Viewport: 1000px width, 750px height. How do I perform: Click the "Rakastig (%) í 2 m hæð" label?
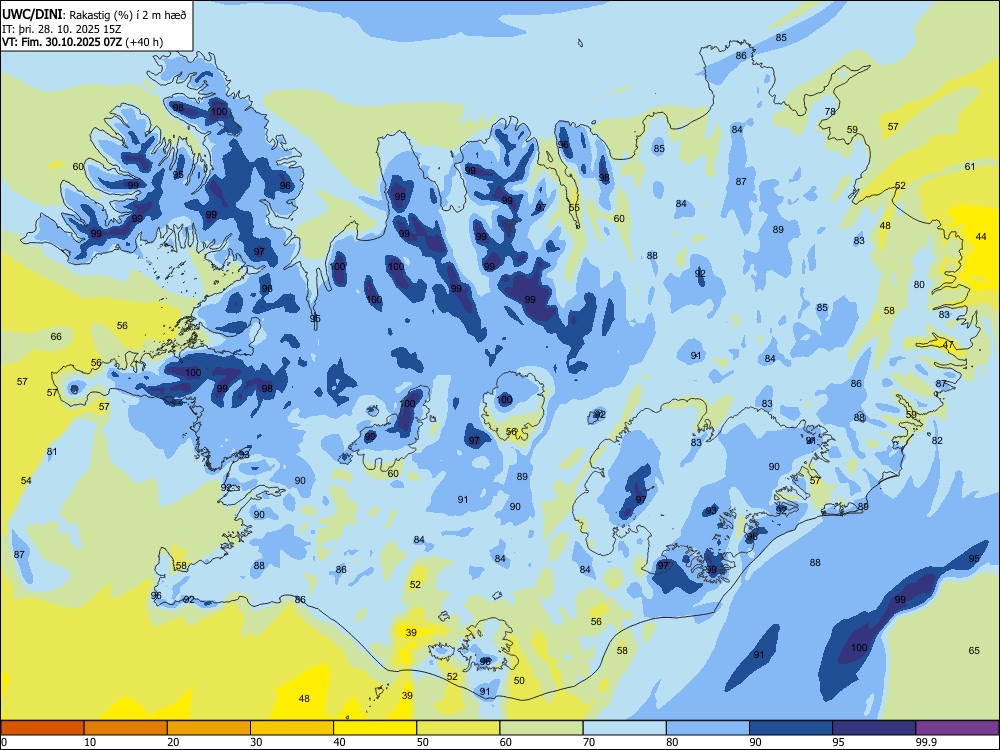128,15
